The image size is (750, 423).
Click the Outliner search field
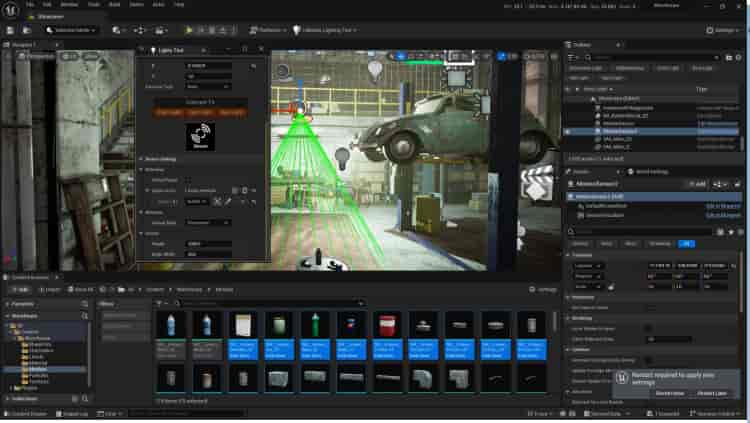point(653,57)
